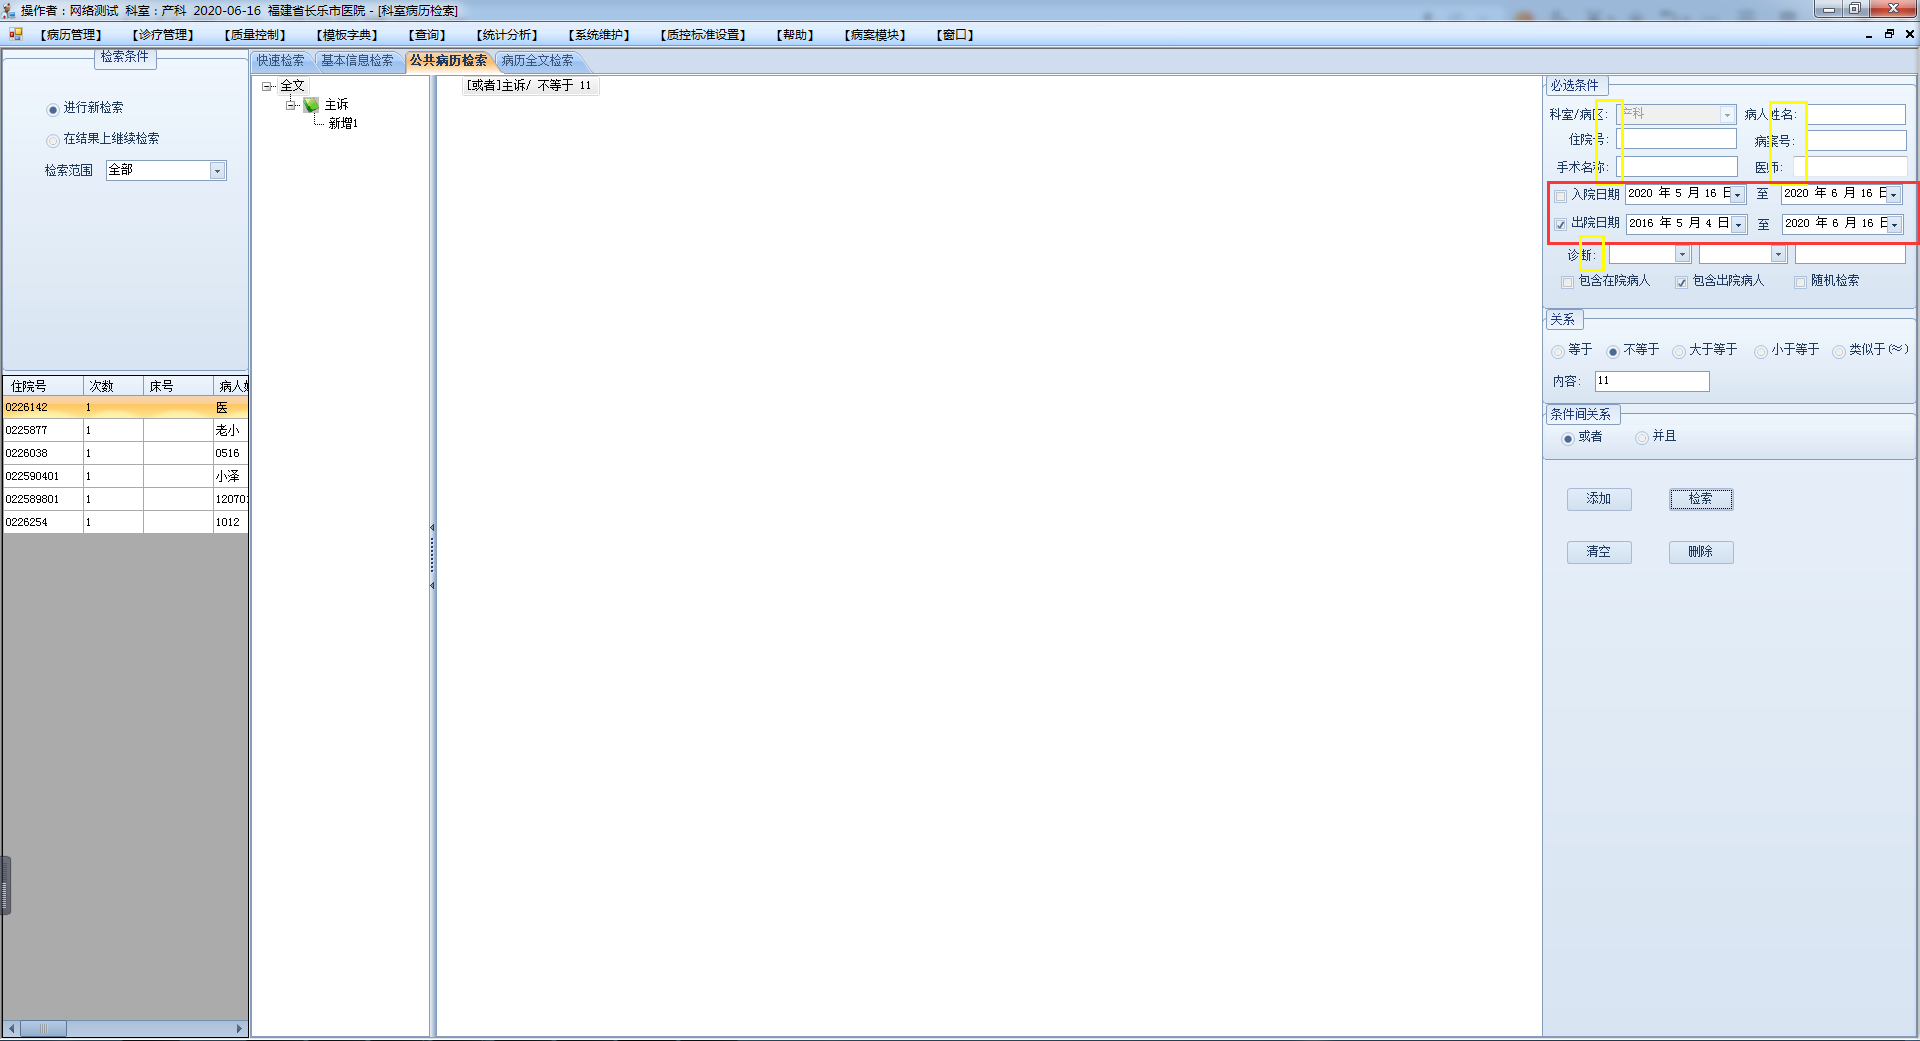Open the first 诊断 dropdown
The height and width of the screenshot is (1041, 1920).
coord(1682,255)
